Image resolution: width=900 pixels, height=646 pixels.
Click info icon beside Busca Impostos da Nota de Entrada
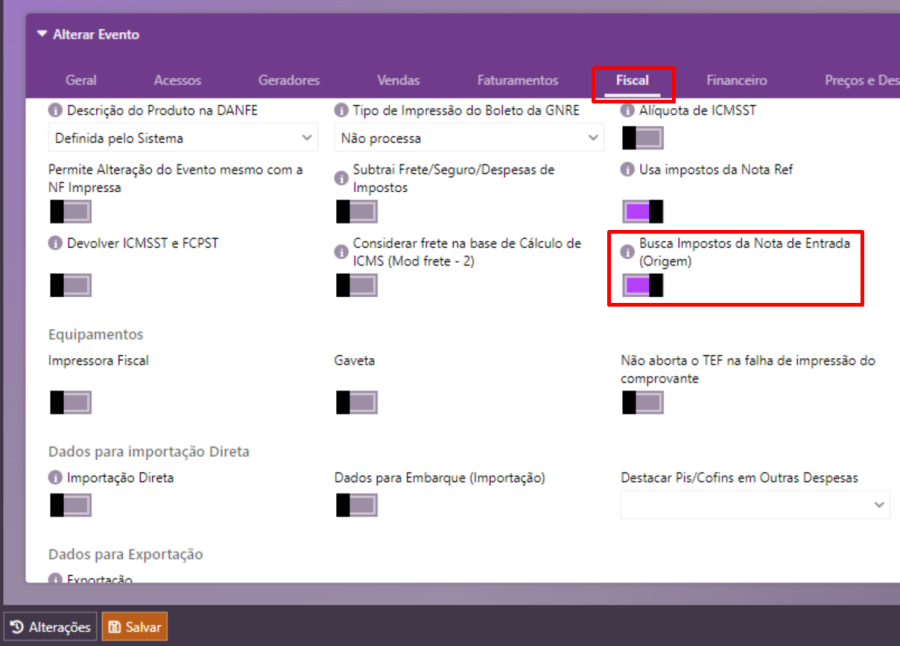pyautogui.click(x=627, y=252)
